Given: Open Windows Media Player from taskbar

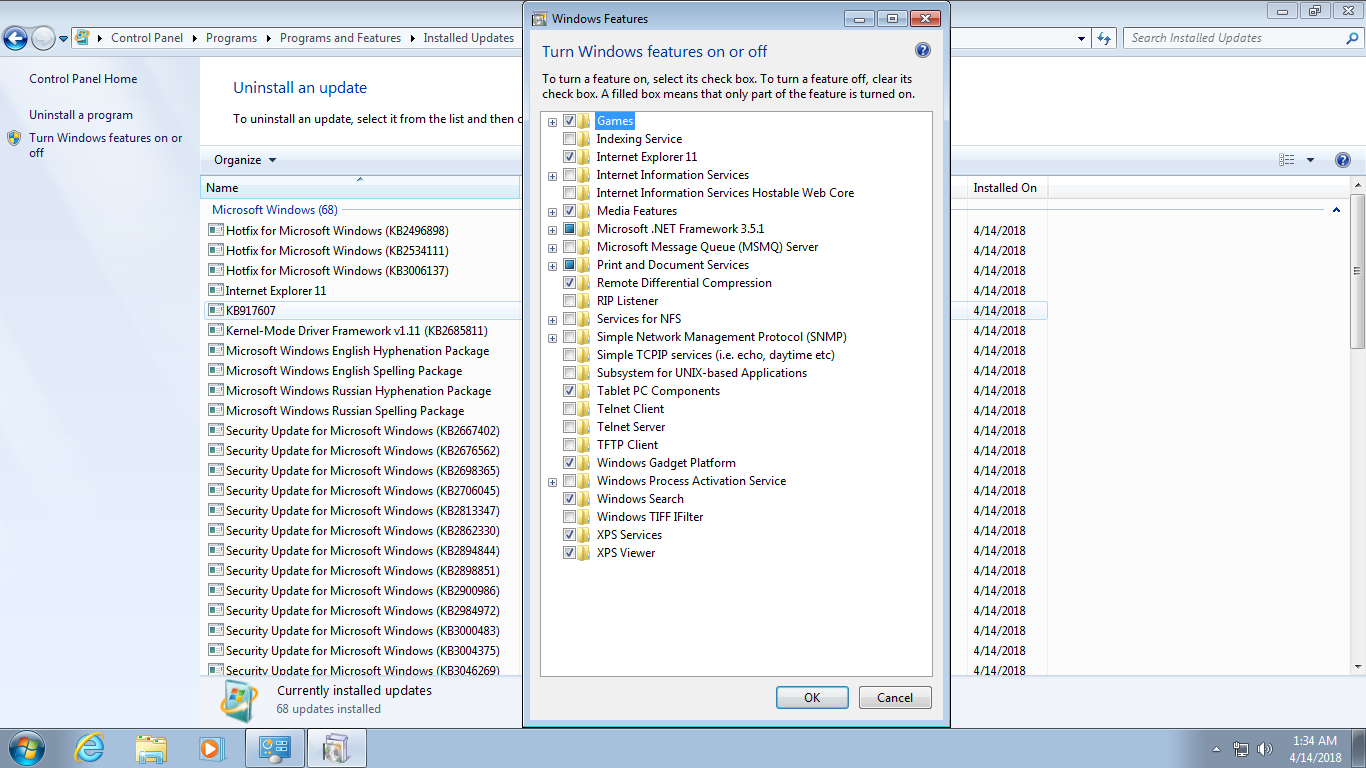Looking at the screenshot, I should [x=211, y=748].
